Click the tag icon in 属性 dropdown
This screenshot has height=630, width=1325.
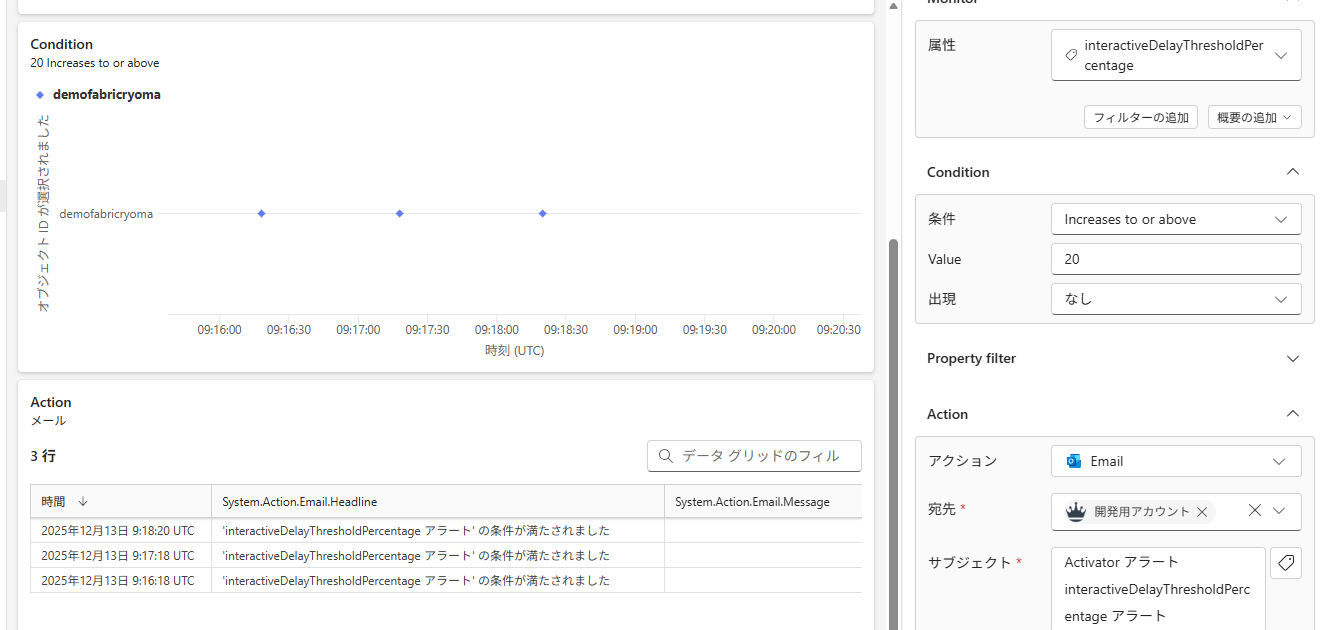pyautogui.click(x=1071, y=56)
